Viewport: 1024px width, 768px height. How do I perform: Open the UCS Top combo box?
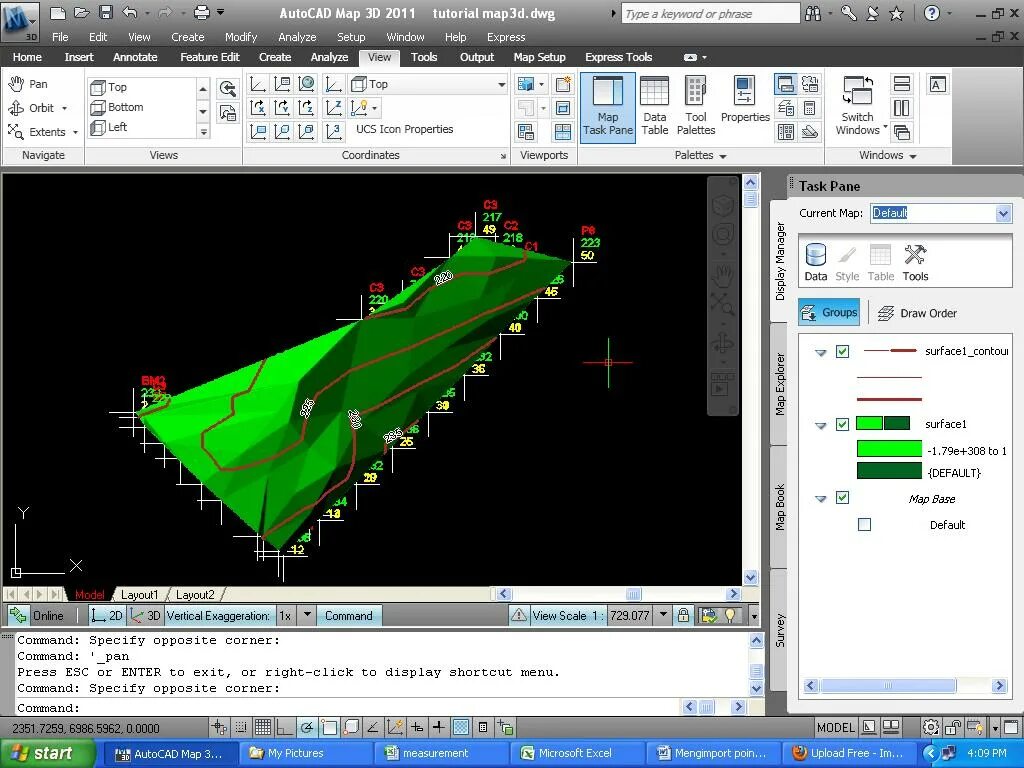428,84
